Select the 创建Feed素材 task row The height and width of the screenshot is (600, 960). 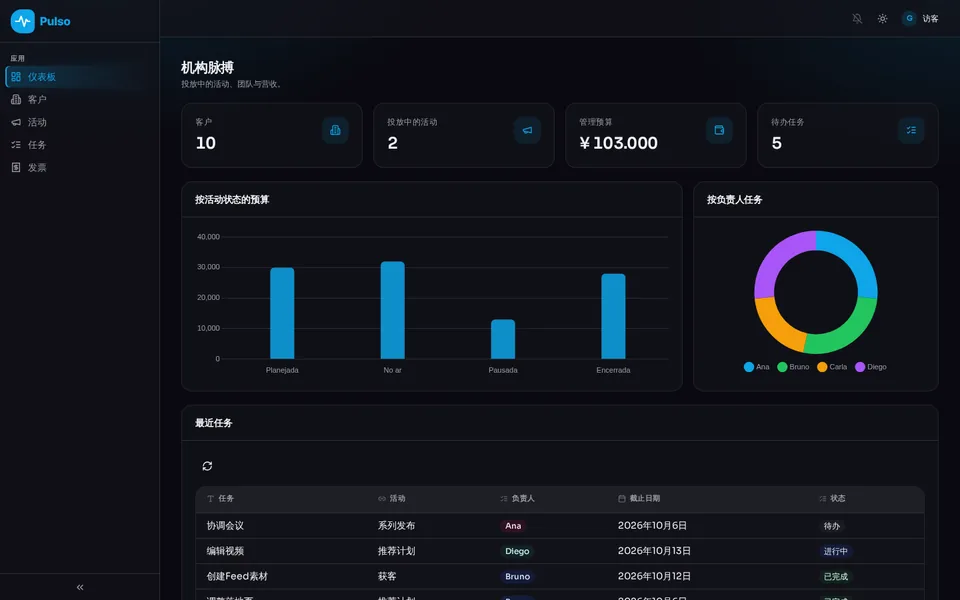pos(560,576)
